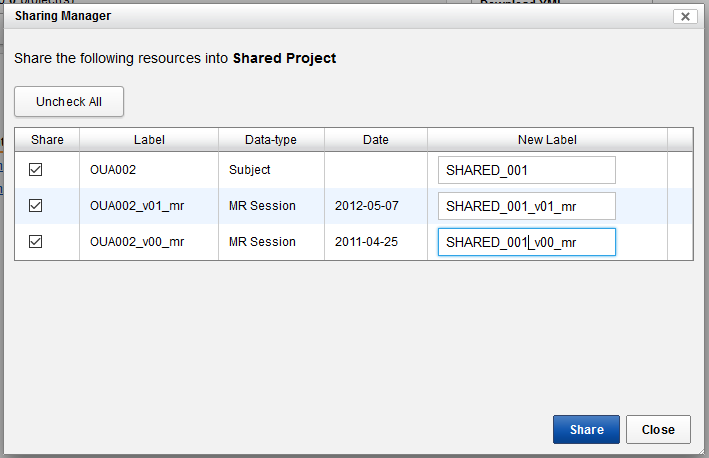Disable sharing for the OUA002_v00_mr session
This screenshot has width=709, height=458.
[x=36, y=242]
